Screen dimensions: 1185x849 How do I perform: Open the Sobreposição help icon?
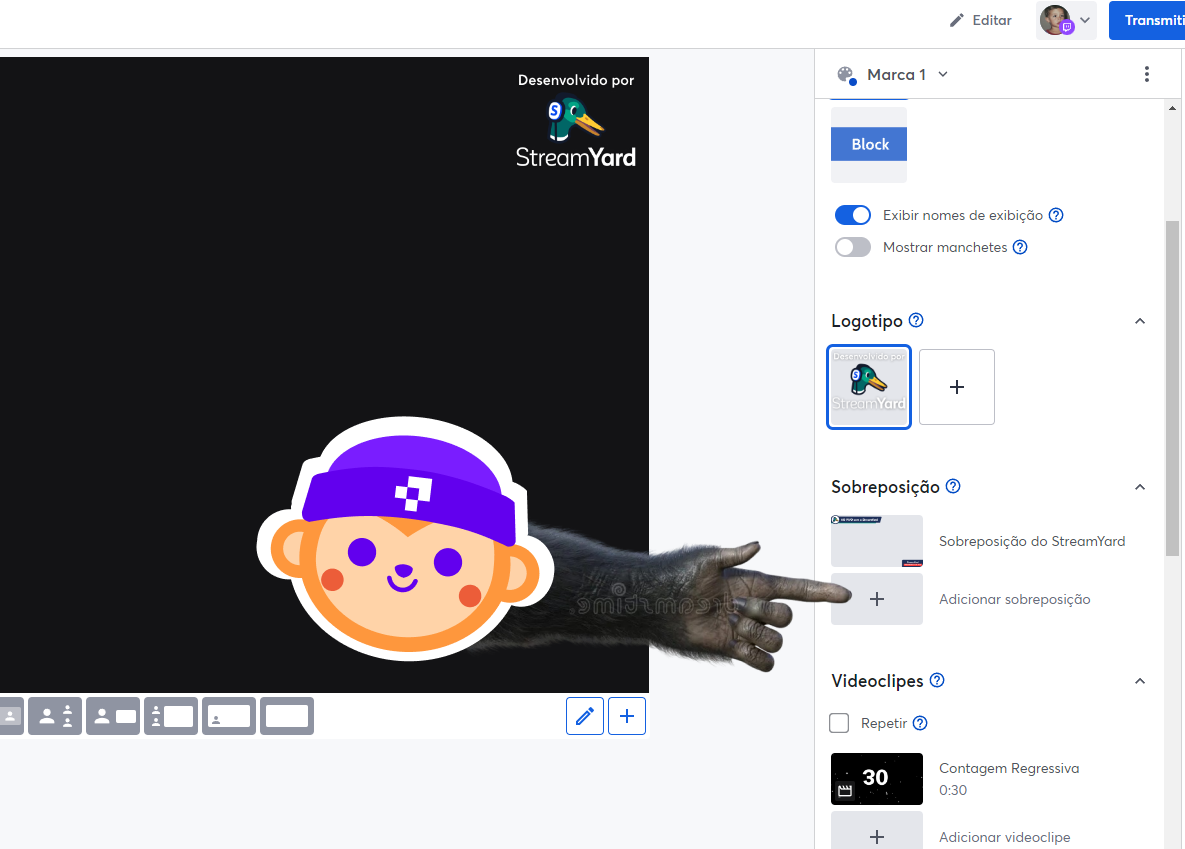click(953, 486)
